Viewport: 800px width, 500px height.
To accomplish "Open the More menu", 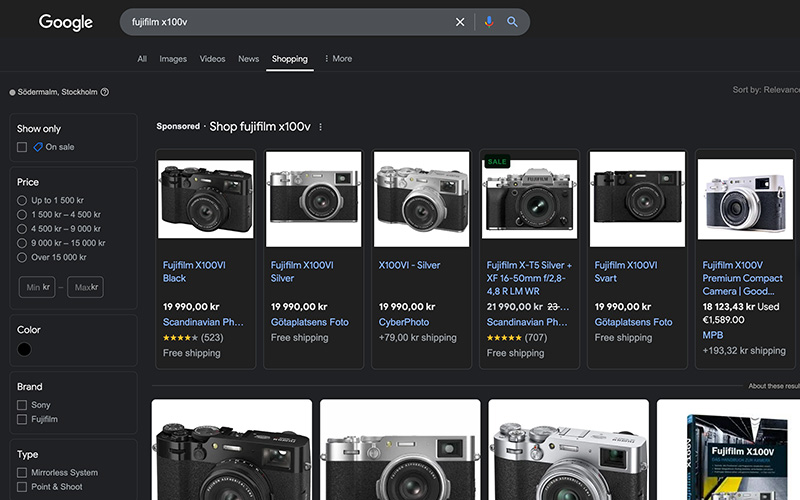I will (x=338, y=59).
